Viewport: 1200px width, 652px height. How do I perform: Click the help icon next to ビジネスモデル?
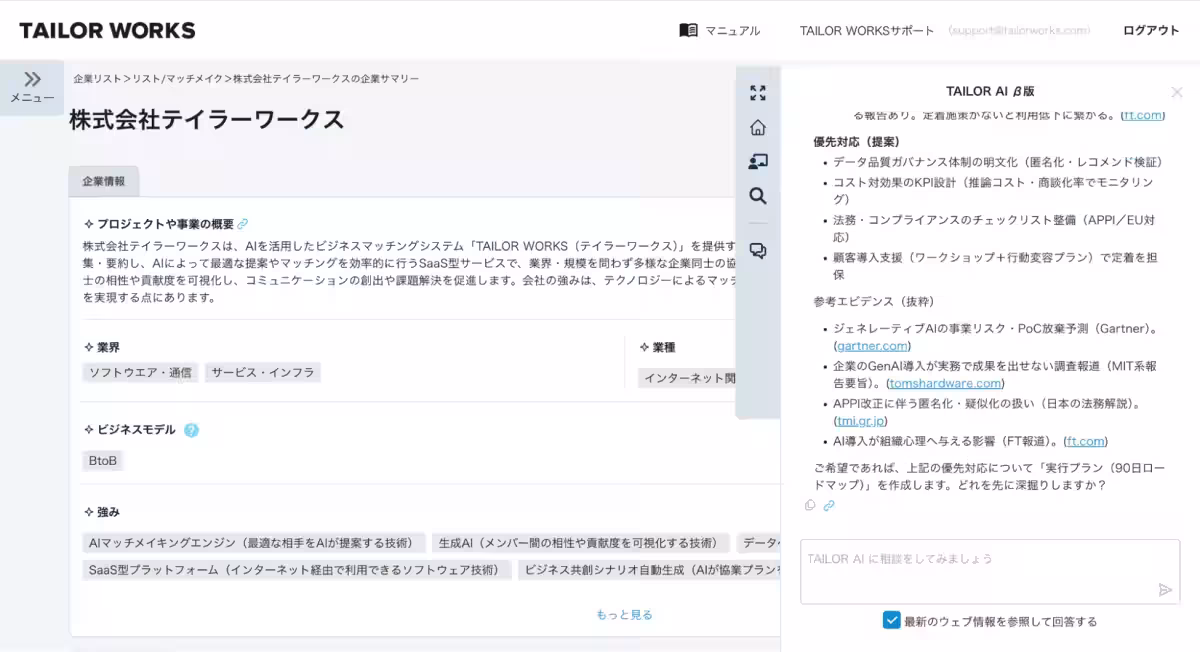pos(191,430)
